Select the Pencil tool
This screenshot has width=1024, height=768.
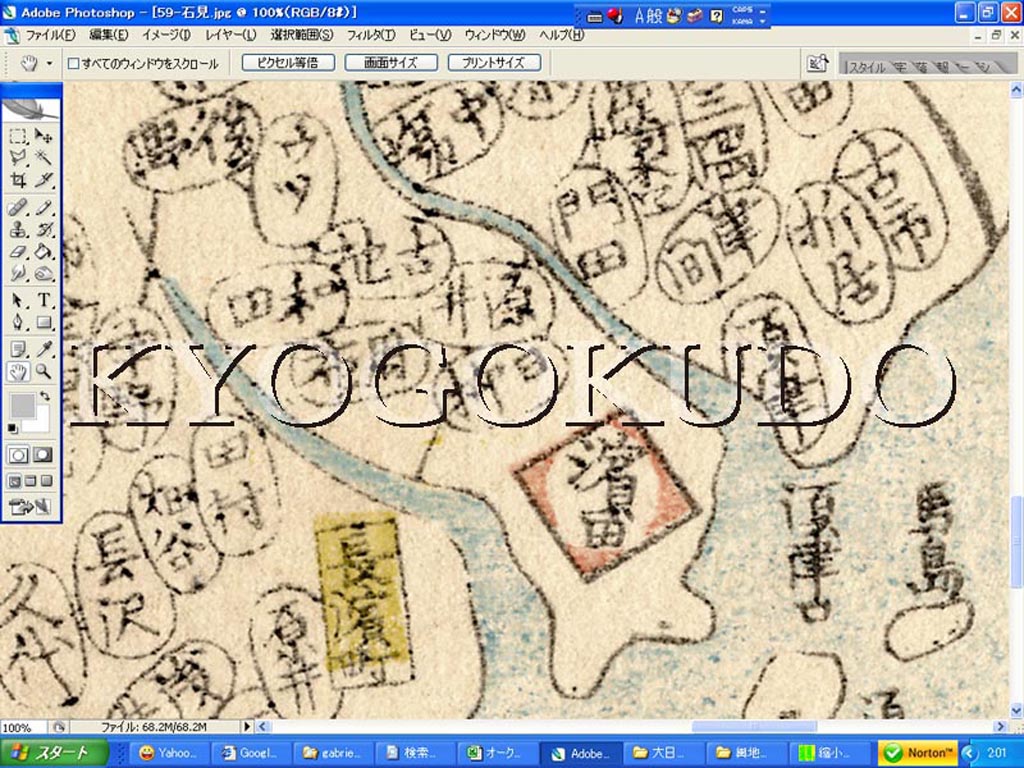(43, 208)
